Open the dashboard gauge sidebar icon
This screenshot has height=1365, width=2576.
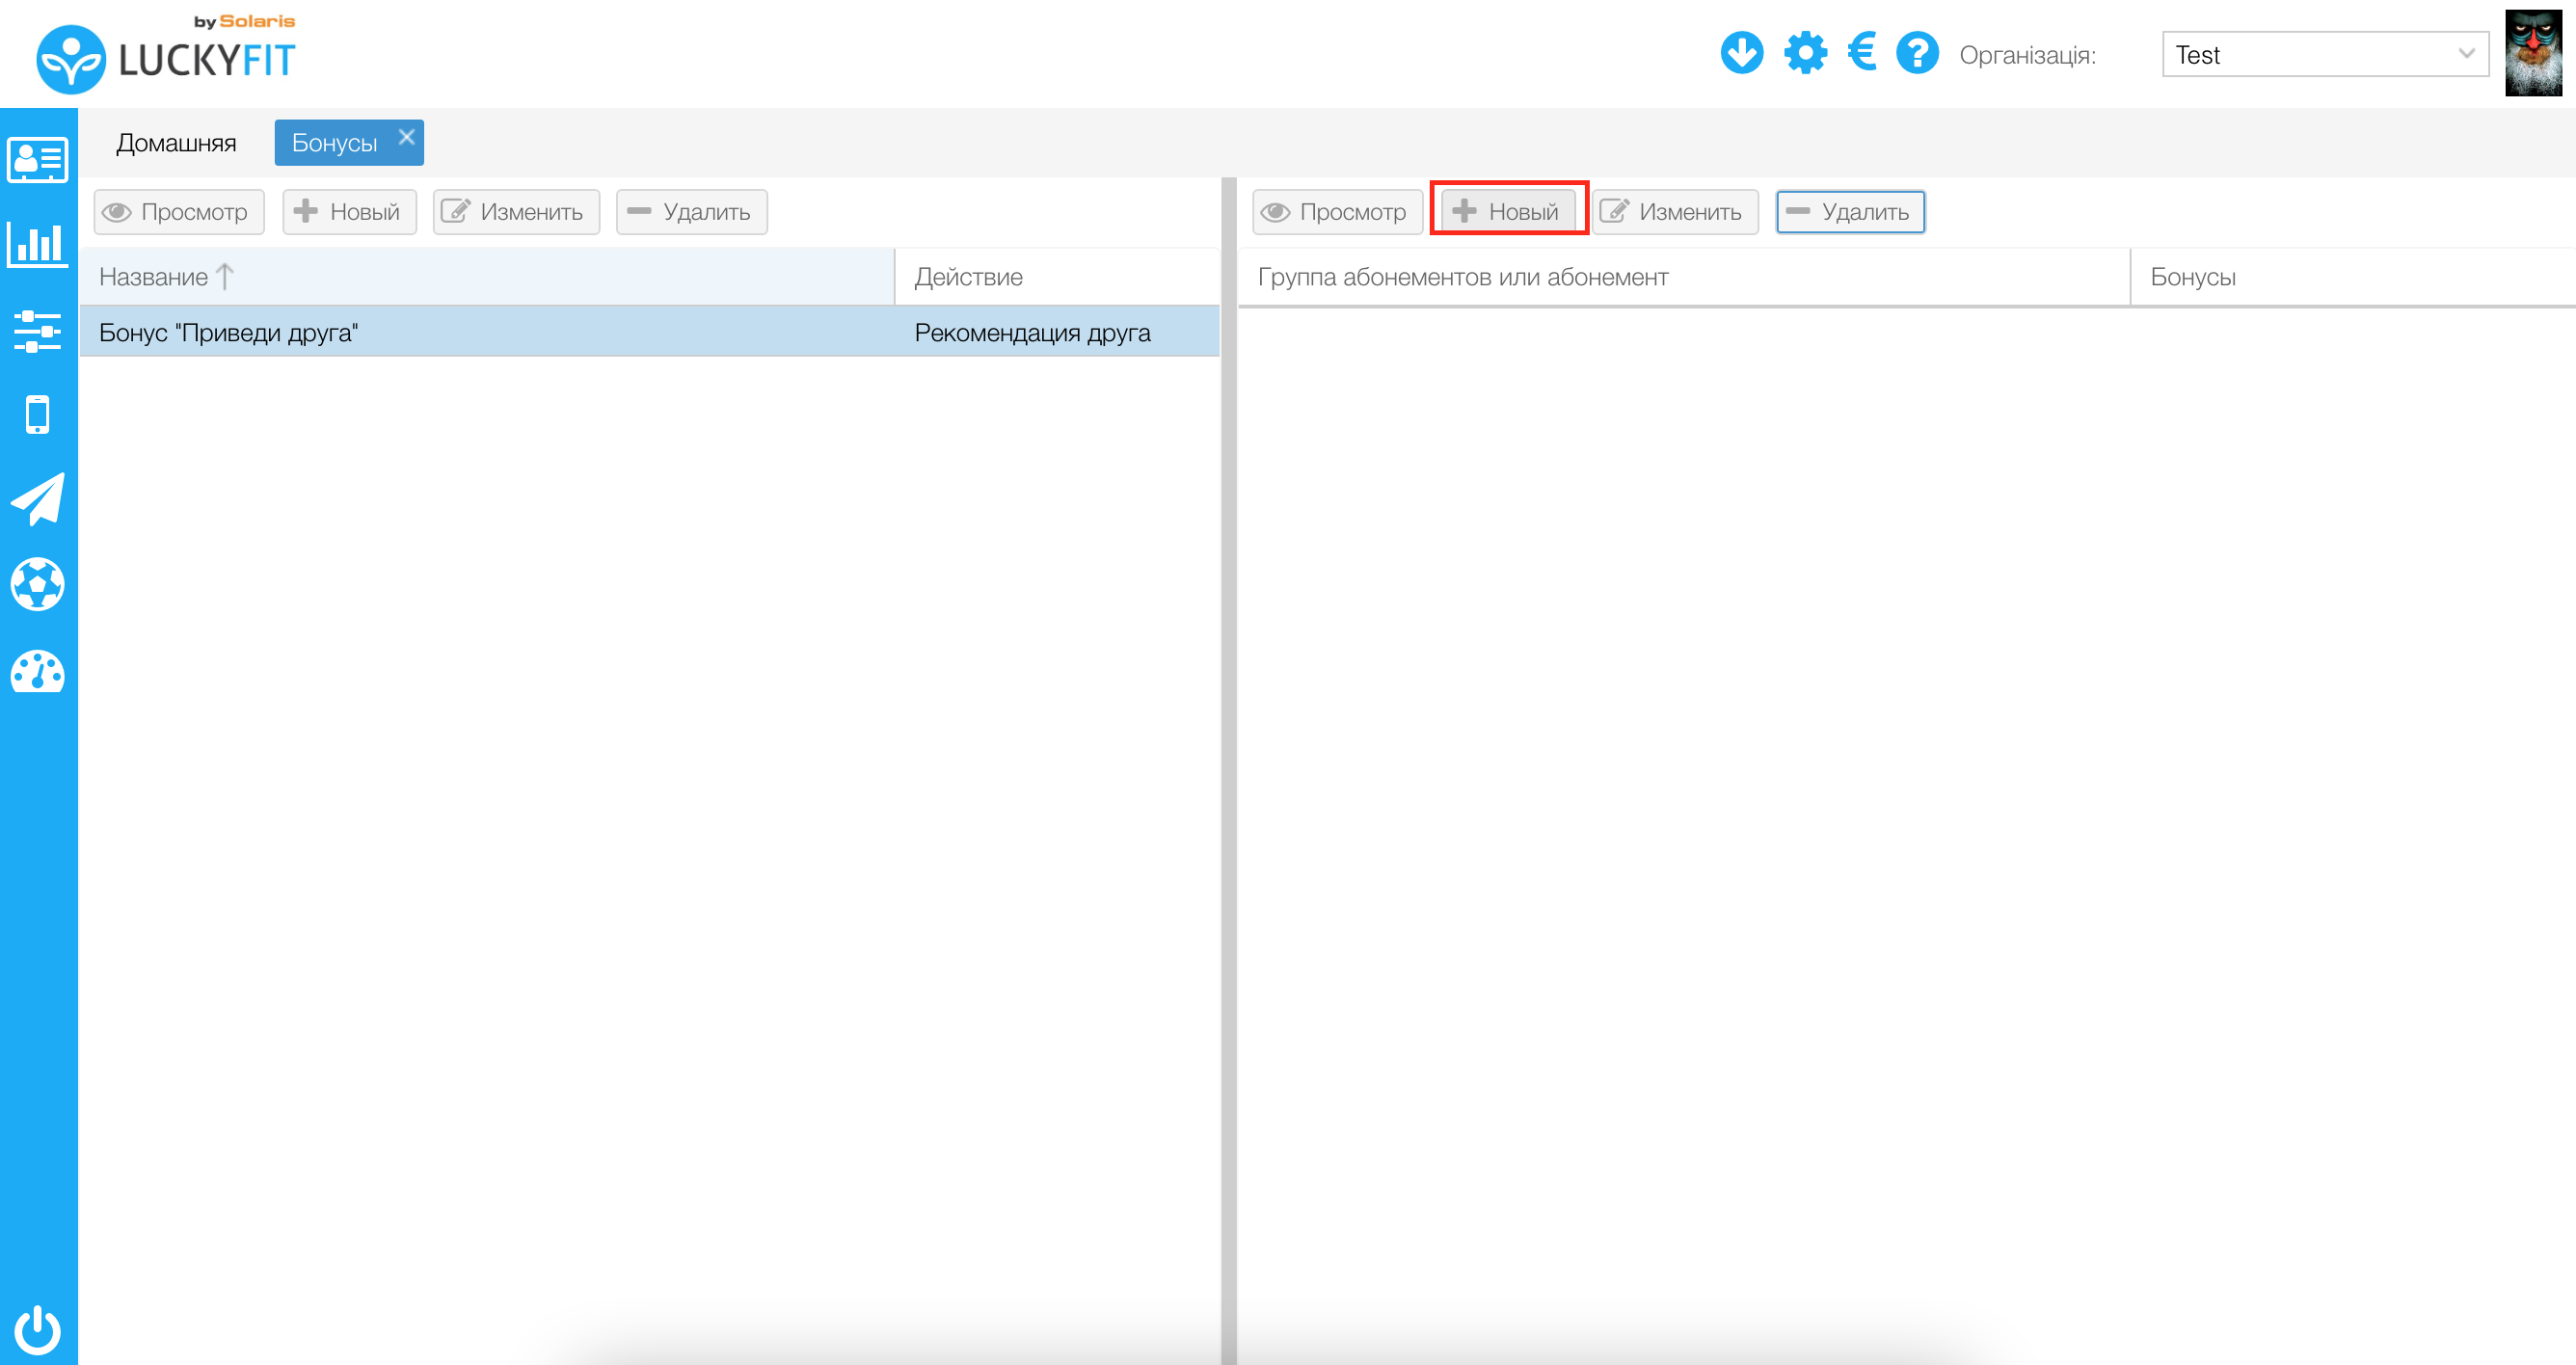[38, 672]
